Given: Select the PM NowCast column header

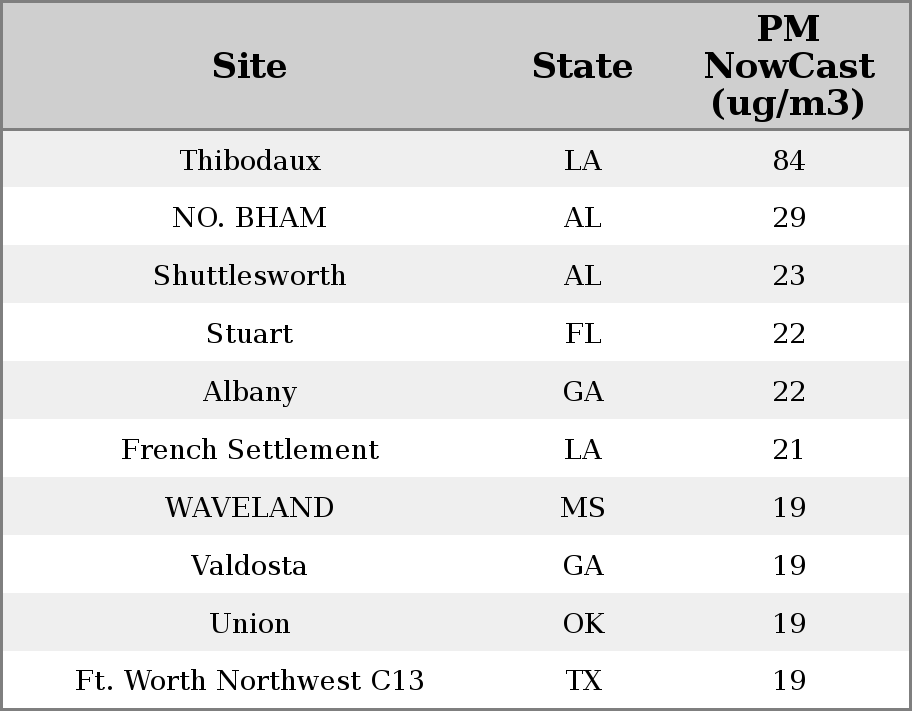Looking at the screenshot, I should (788, 66).
